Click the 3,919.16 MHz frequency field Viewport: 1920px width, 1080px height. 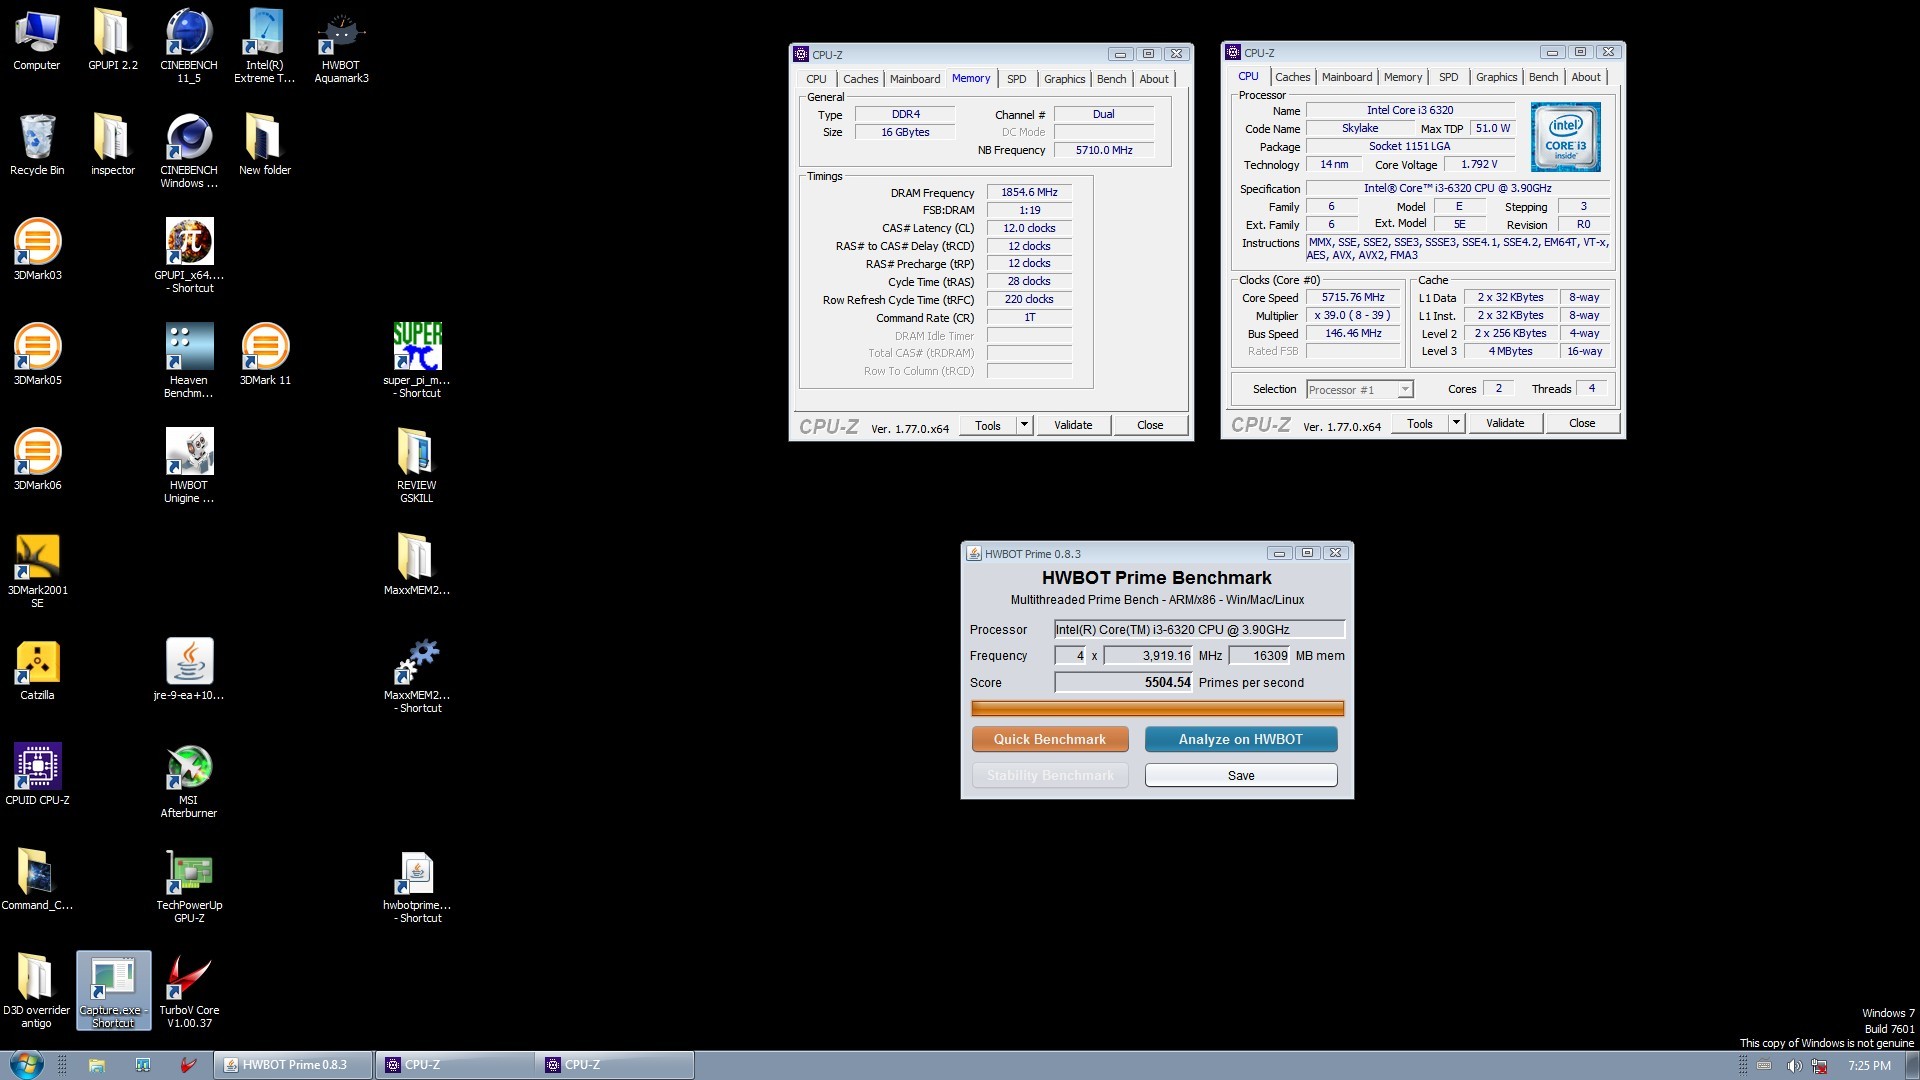(x=1148, y=656)
